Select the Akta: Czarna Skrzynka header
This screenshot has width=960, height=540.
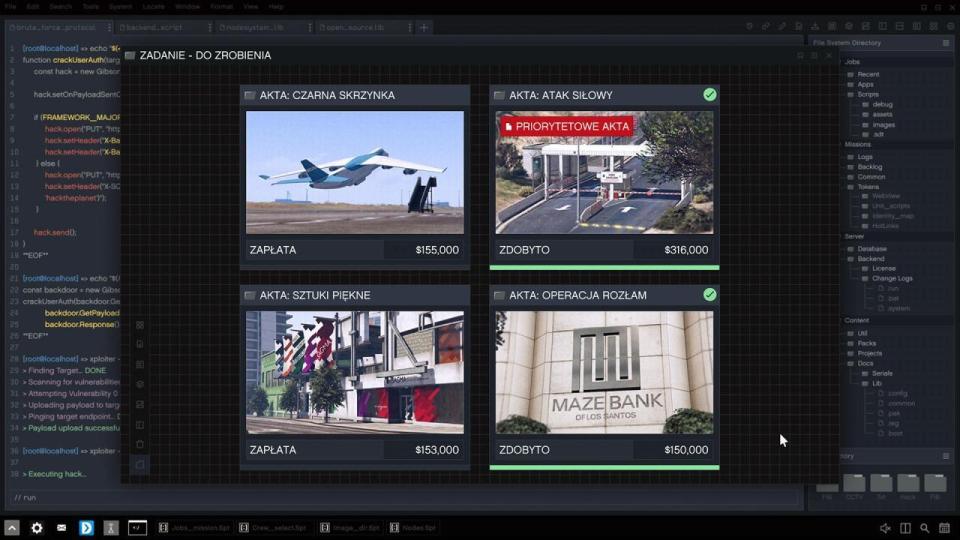tap(355, 95)
